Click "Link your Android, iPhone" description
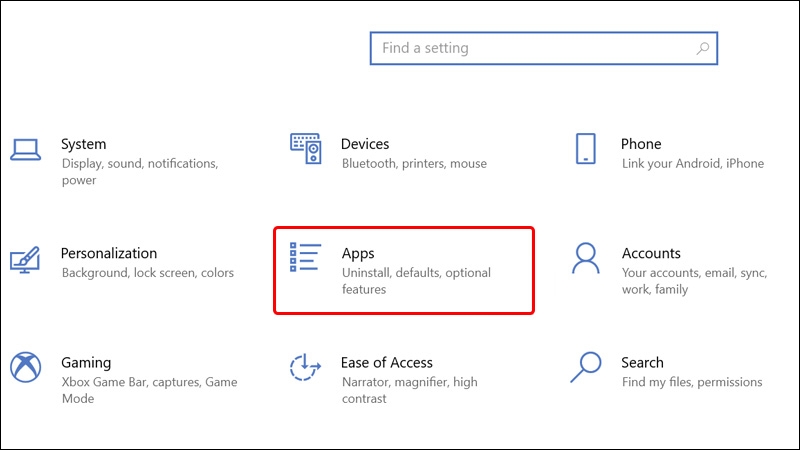This screenshot has width=800, height=450. [x=693, y=164]
